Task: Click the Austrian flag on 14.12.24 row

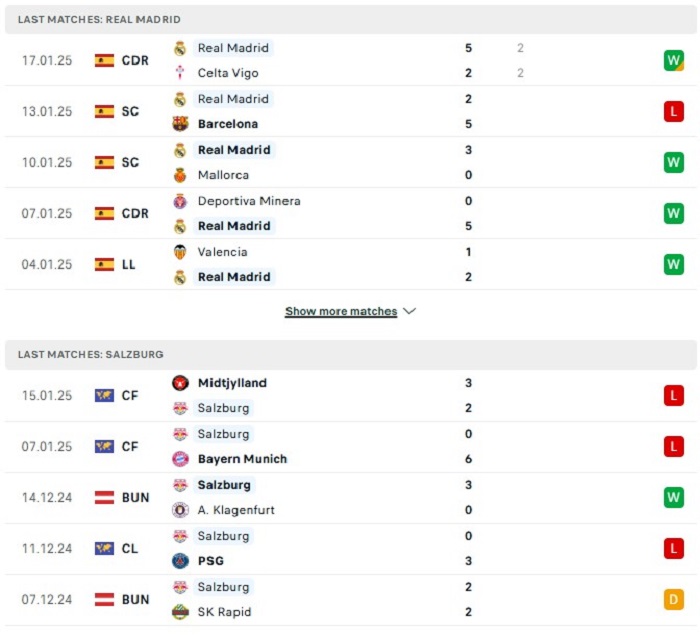Action: coord(104,497)
